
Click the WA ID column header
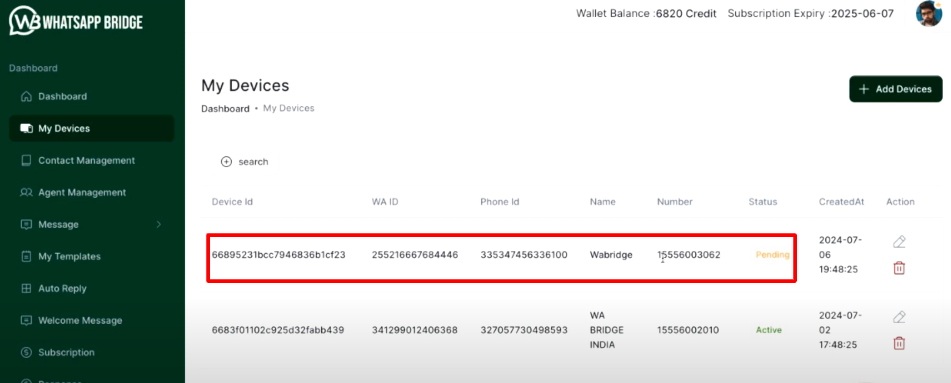tap(385, 202)
